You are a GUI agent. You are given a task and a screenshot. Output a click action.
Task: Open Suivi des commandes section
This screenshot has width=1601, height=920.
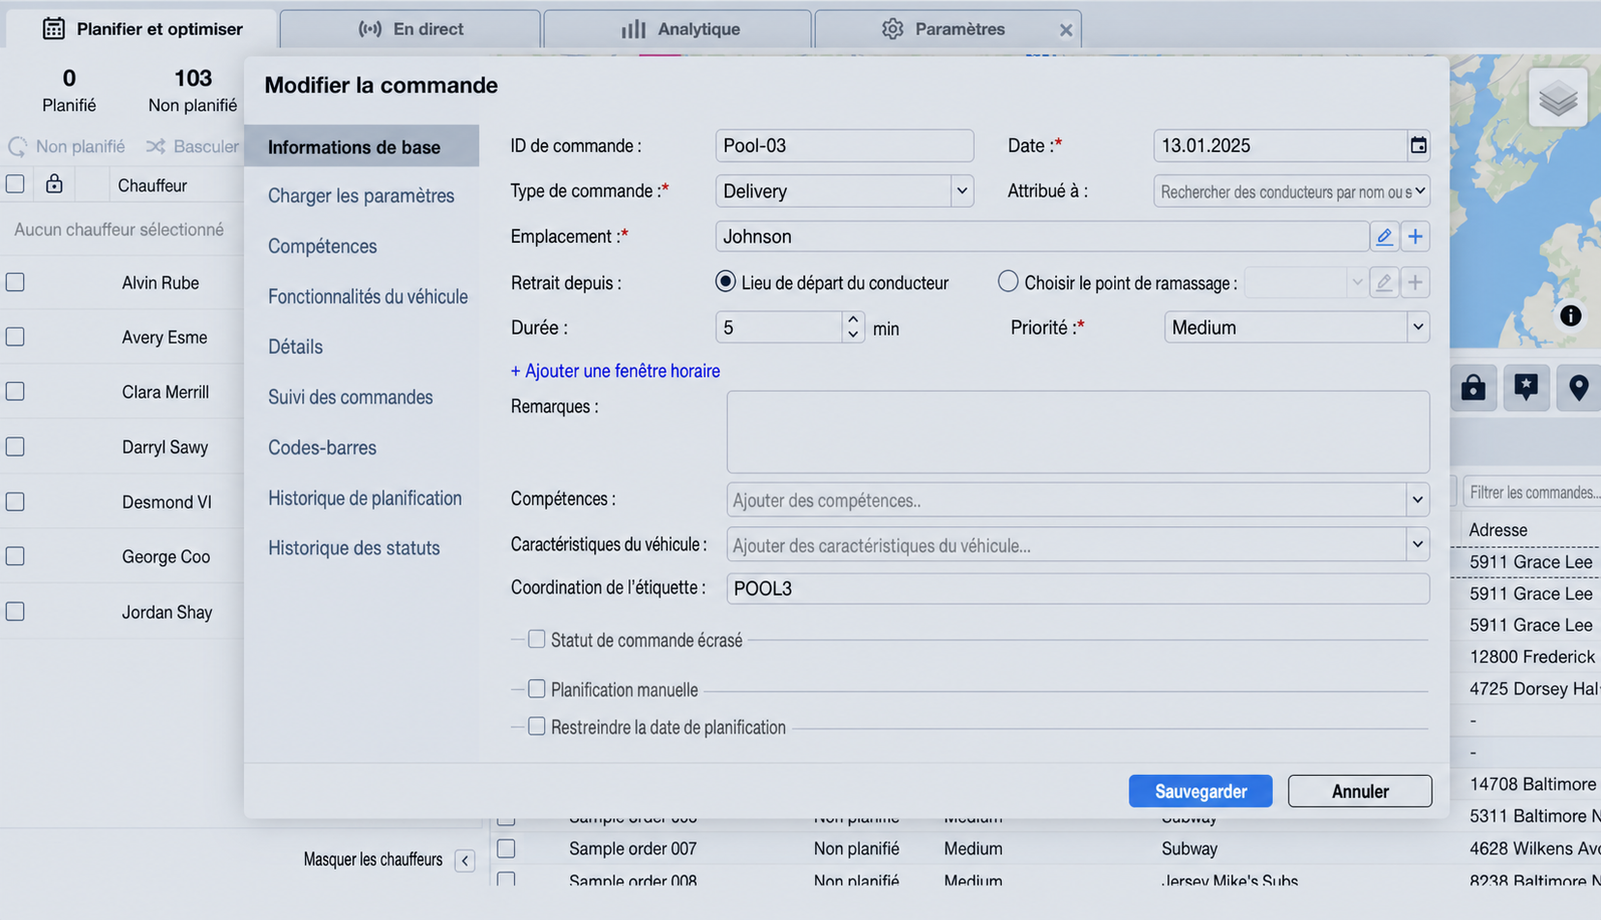350,397
